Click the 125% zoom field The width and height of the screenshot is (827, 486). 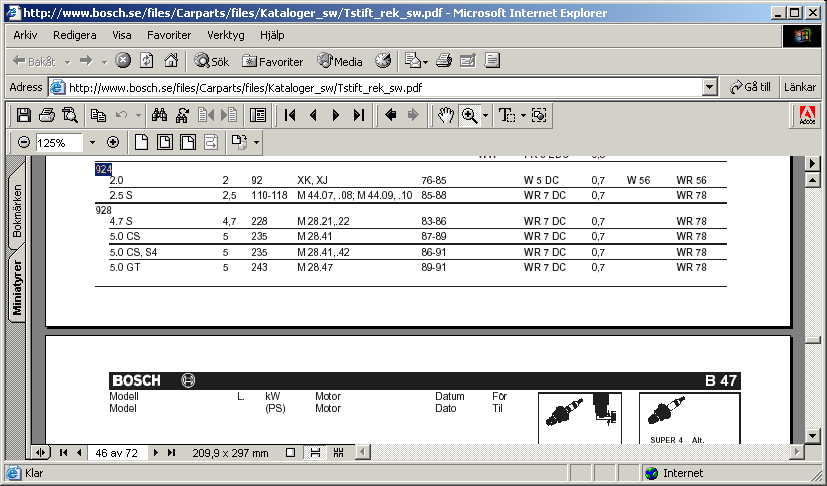(x=59, y=143)
